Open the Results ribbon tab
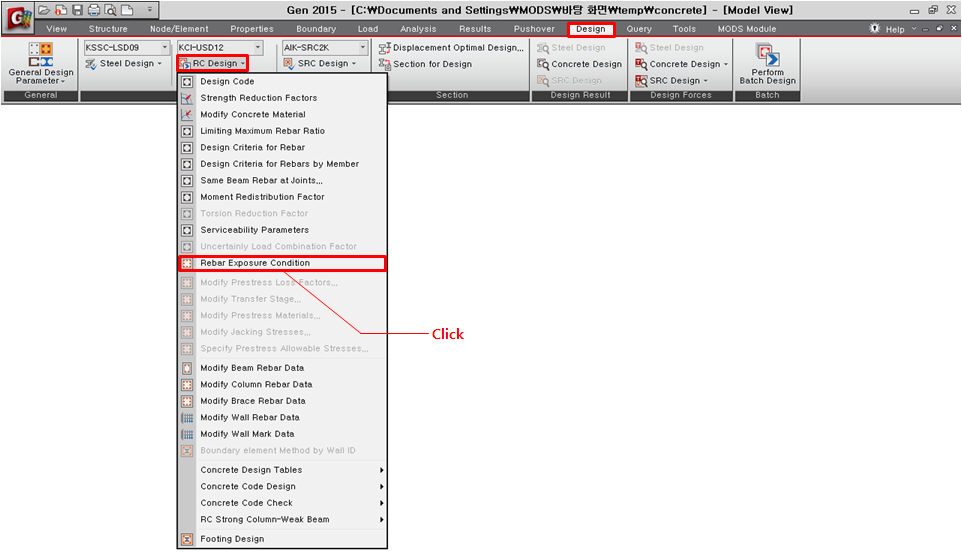962x557 pixels. [475, 29]
